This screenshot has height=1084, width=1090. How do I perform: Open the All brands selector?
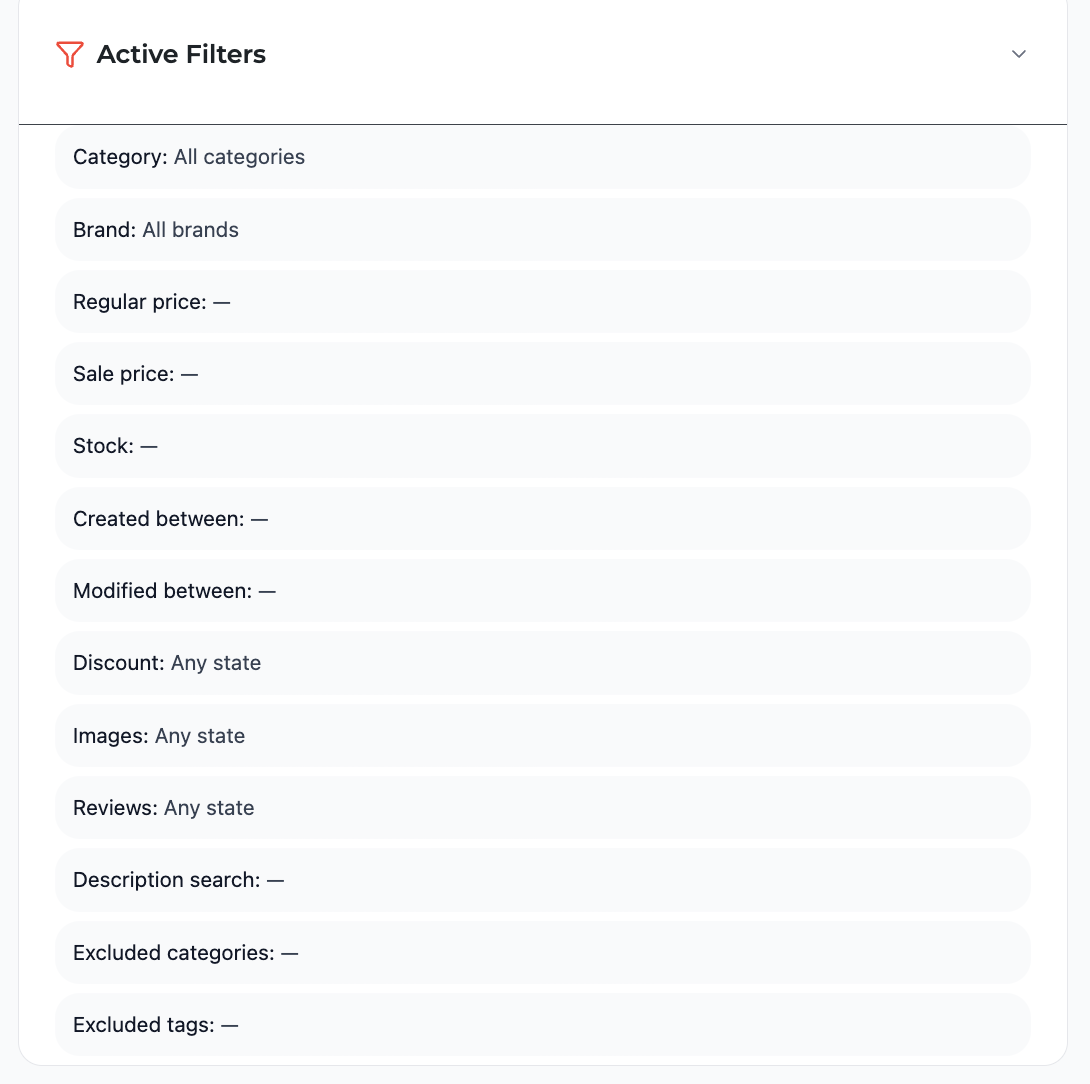[190, 229]
